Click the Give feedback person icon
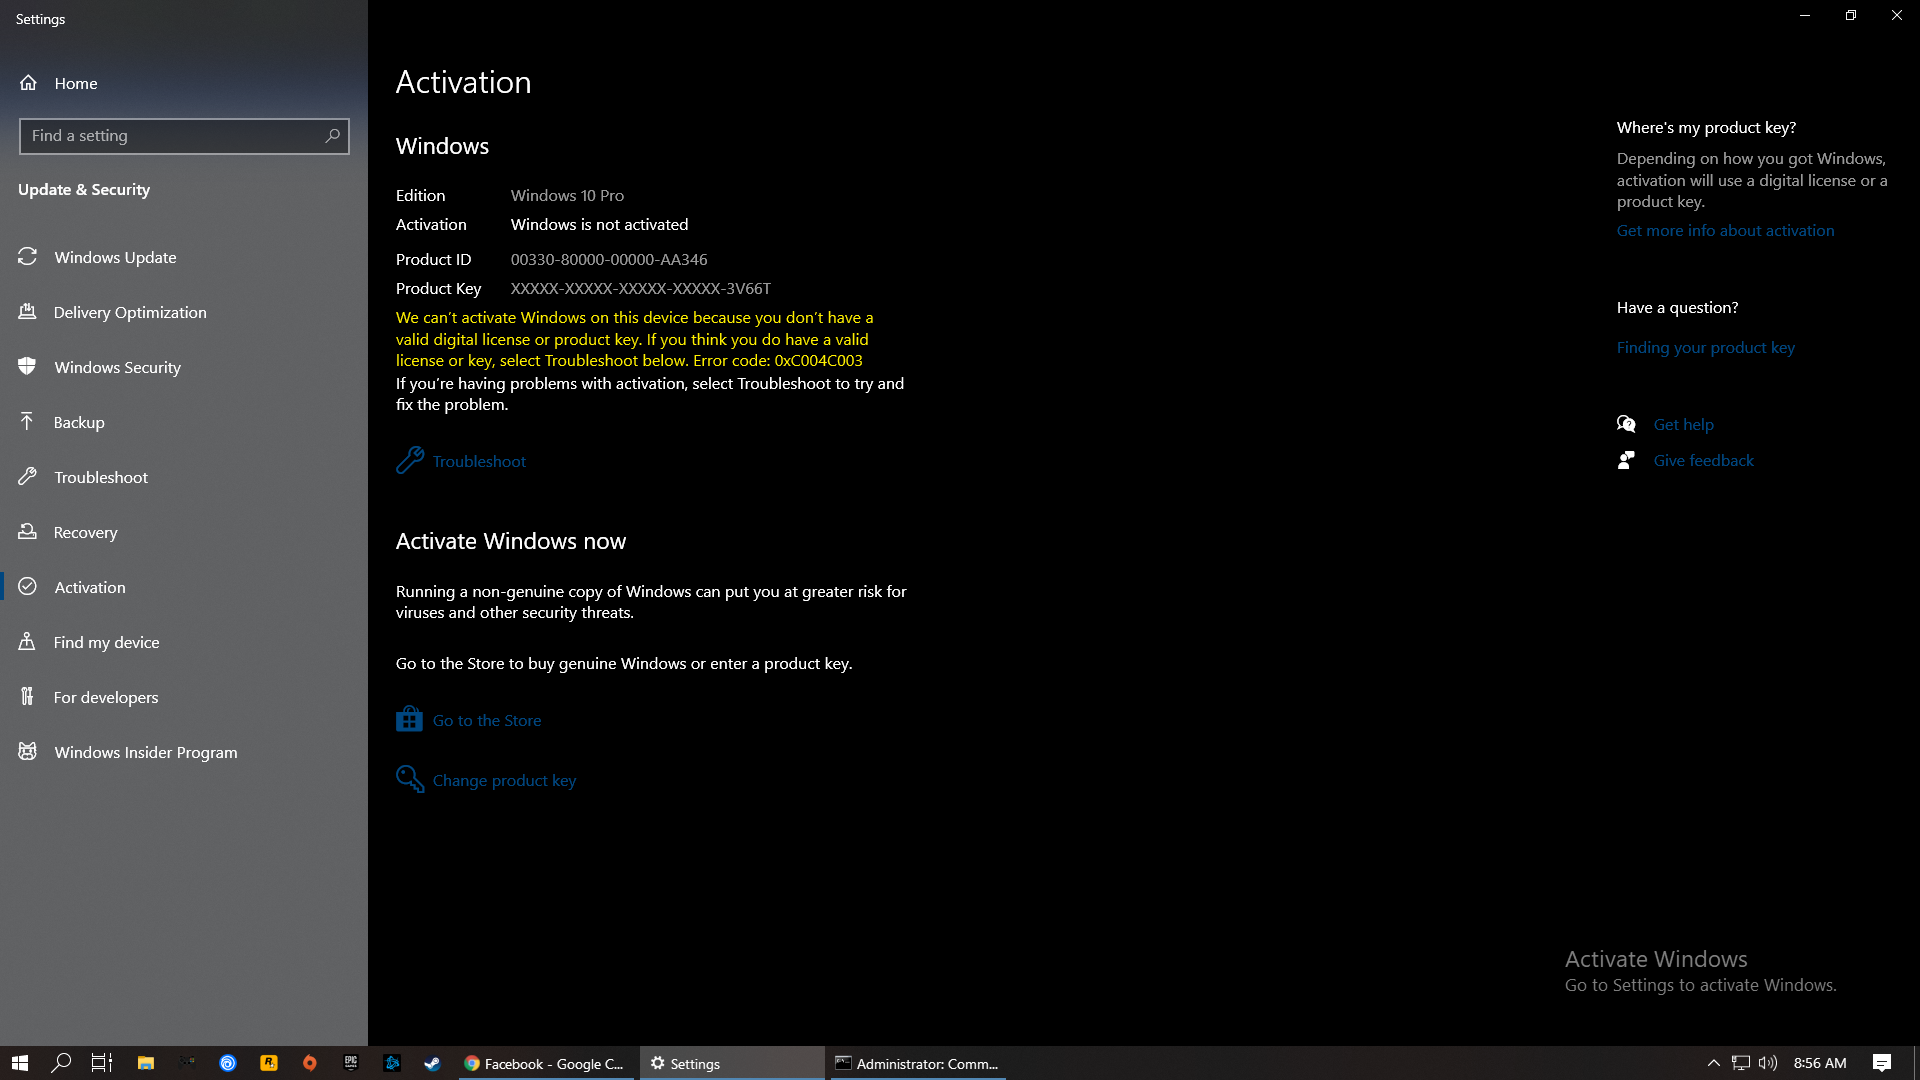1920x1080 pixels. (1626, 460)
